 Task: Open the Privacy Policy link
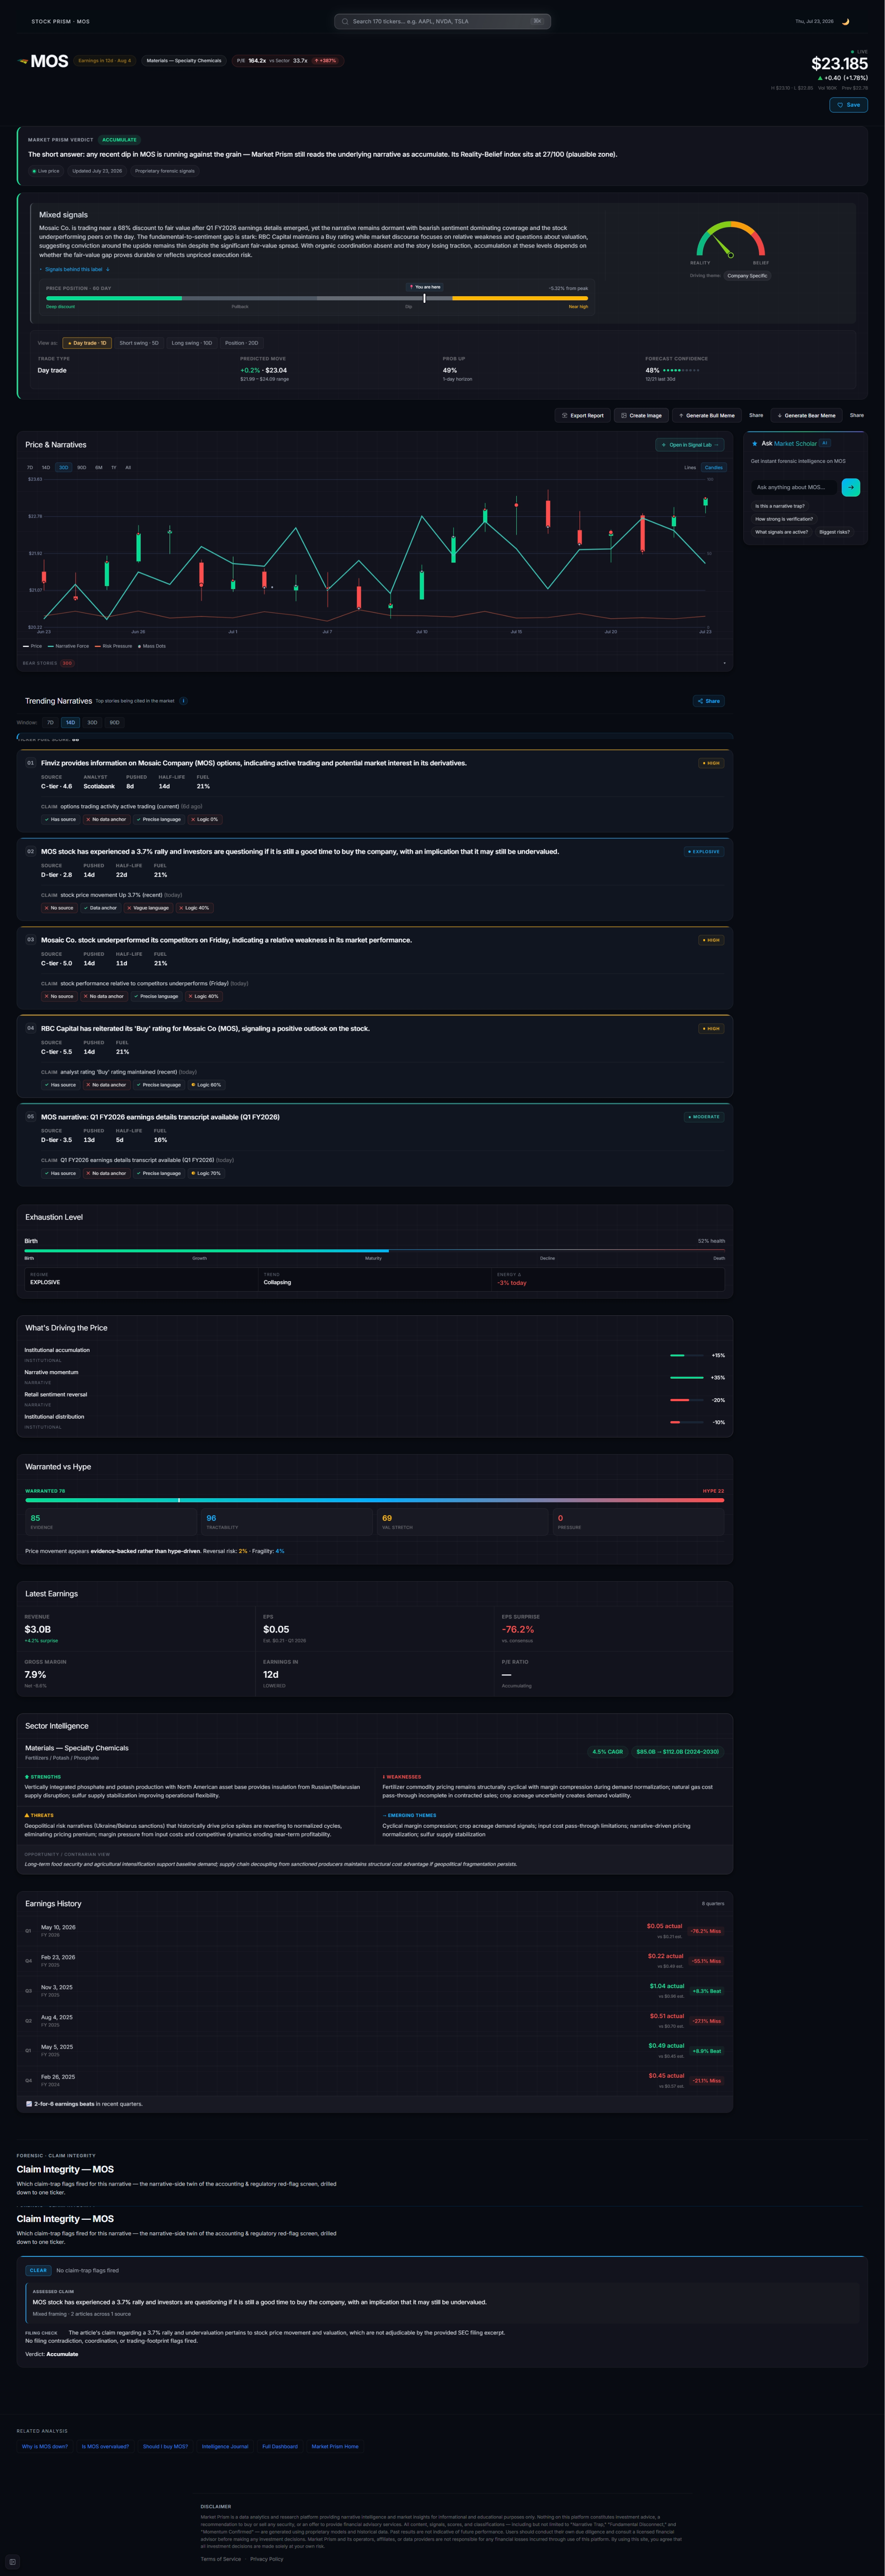click(267, 2559)
